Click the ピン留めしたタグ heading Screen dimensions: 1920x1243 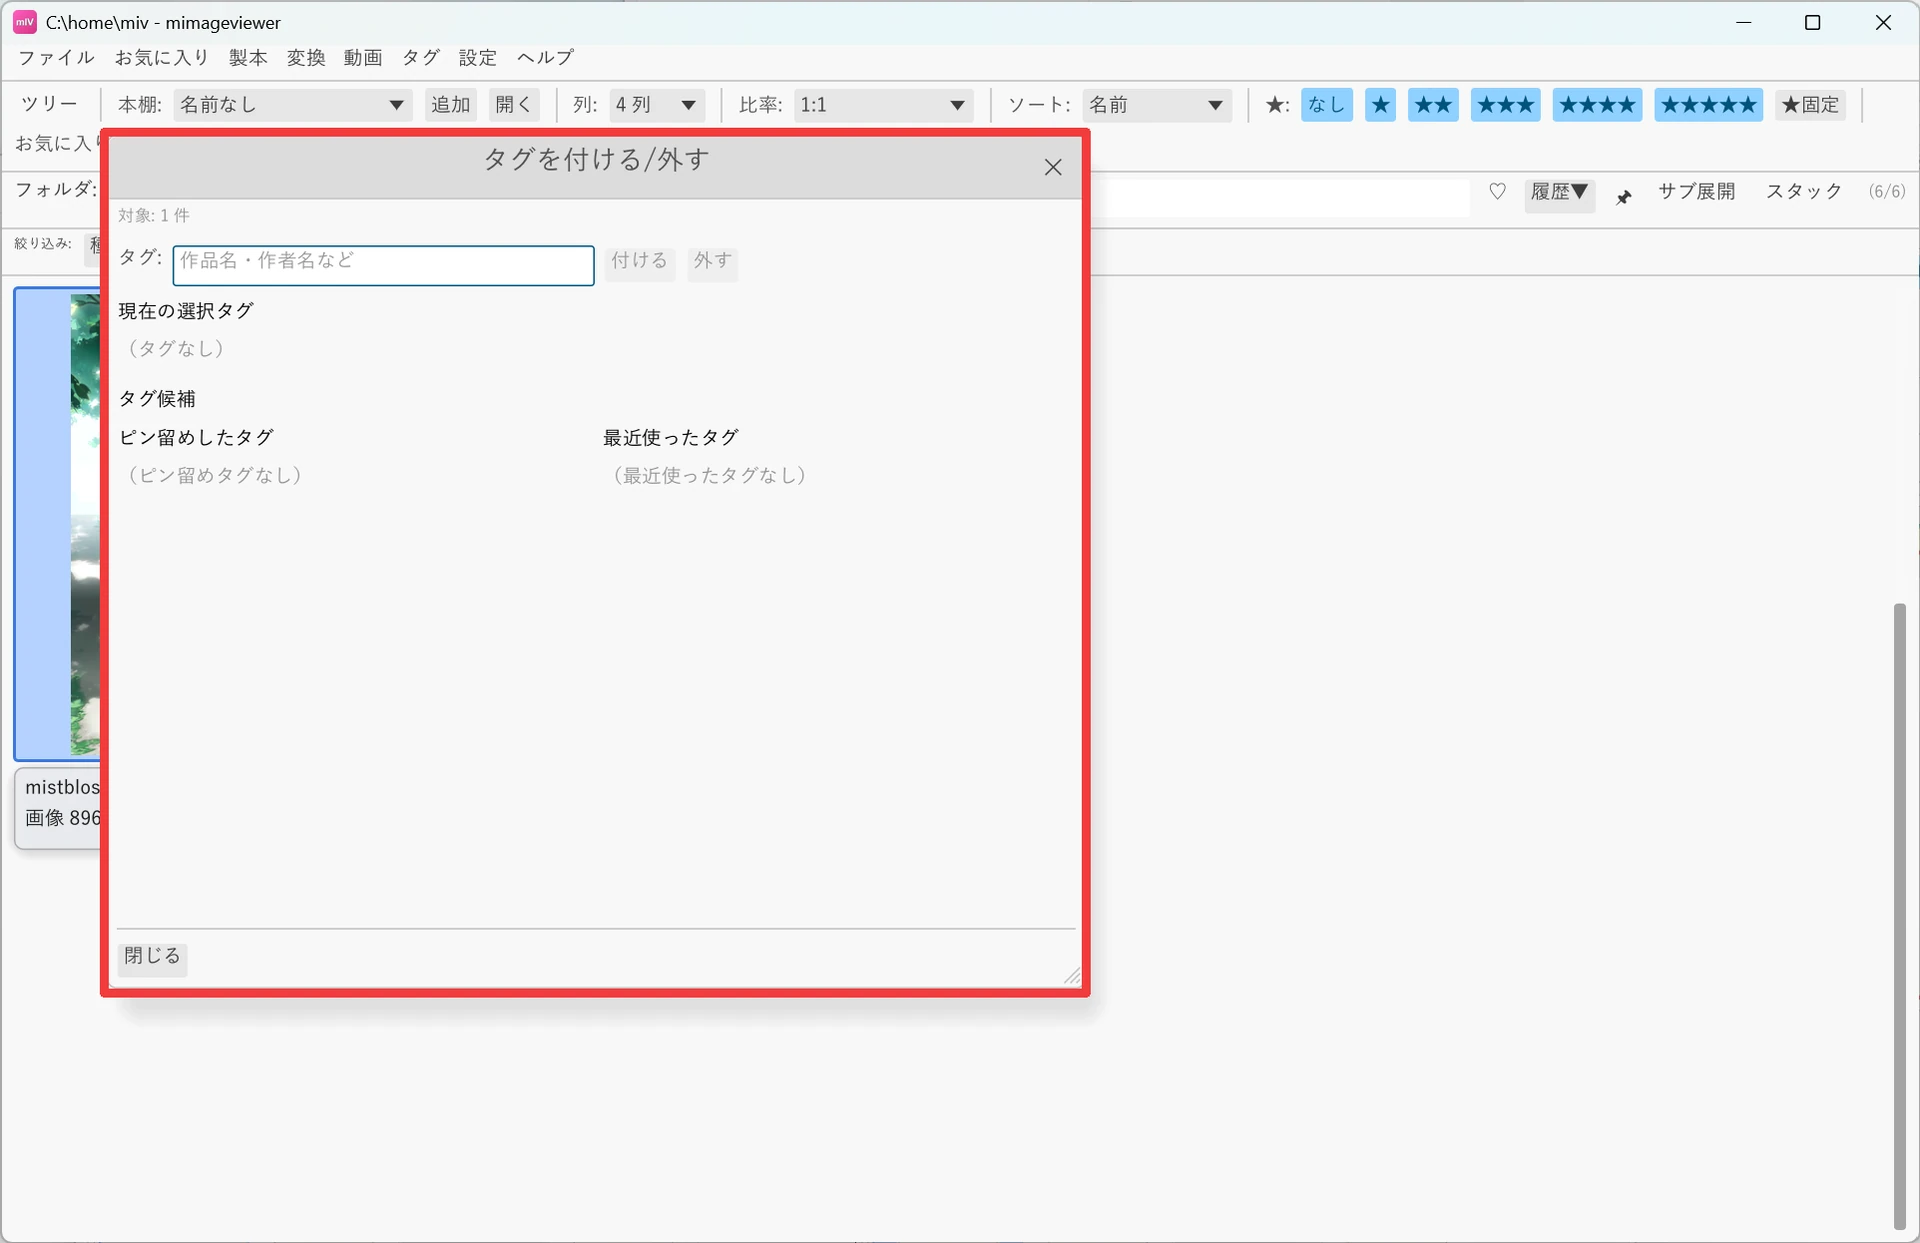click(196, 438)
